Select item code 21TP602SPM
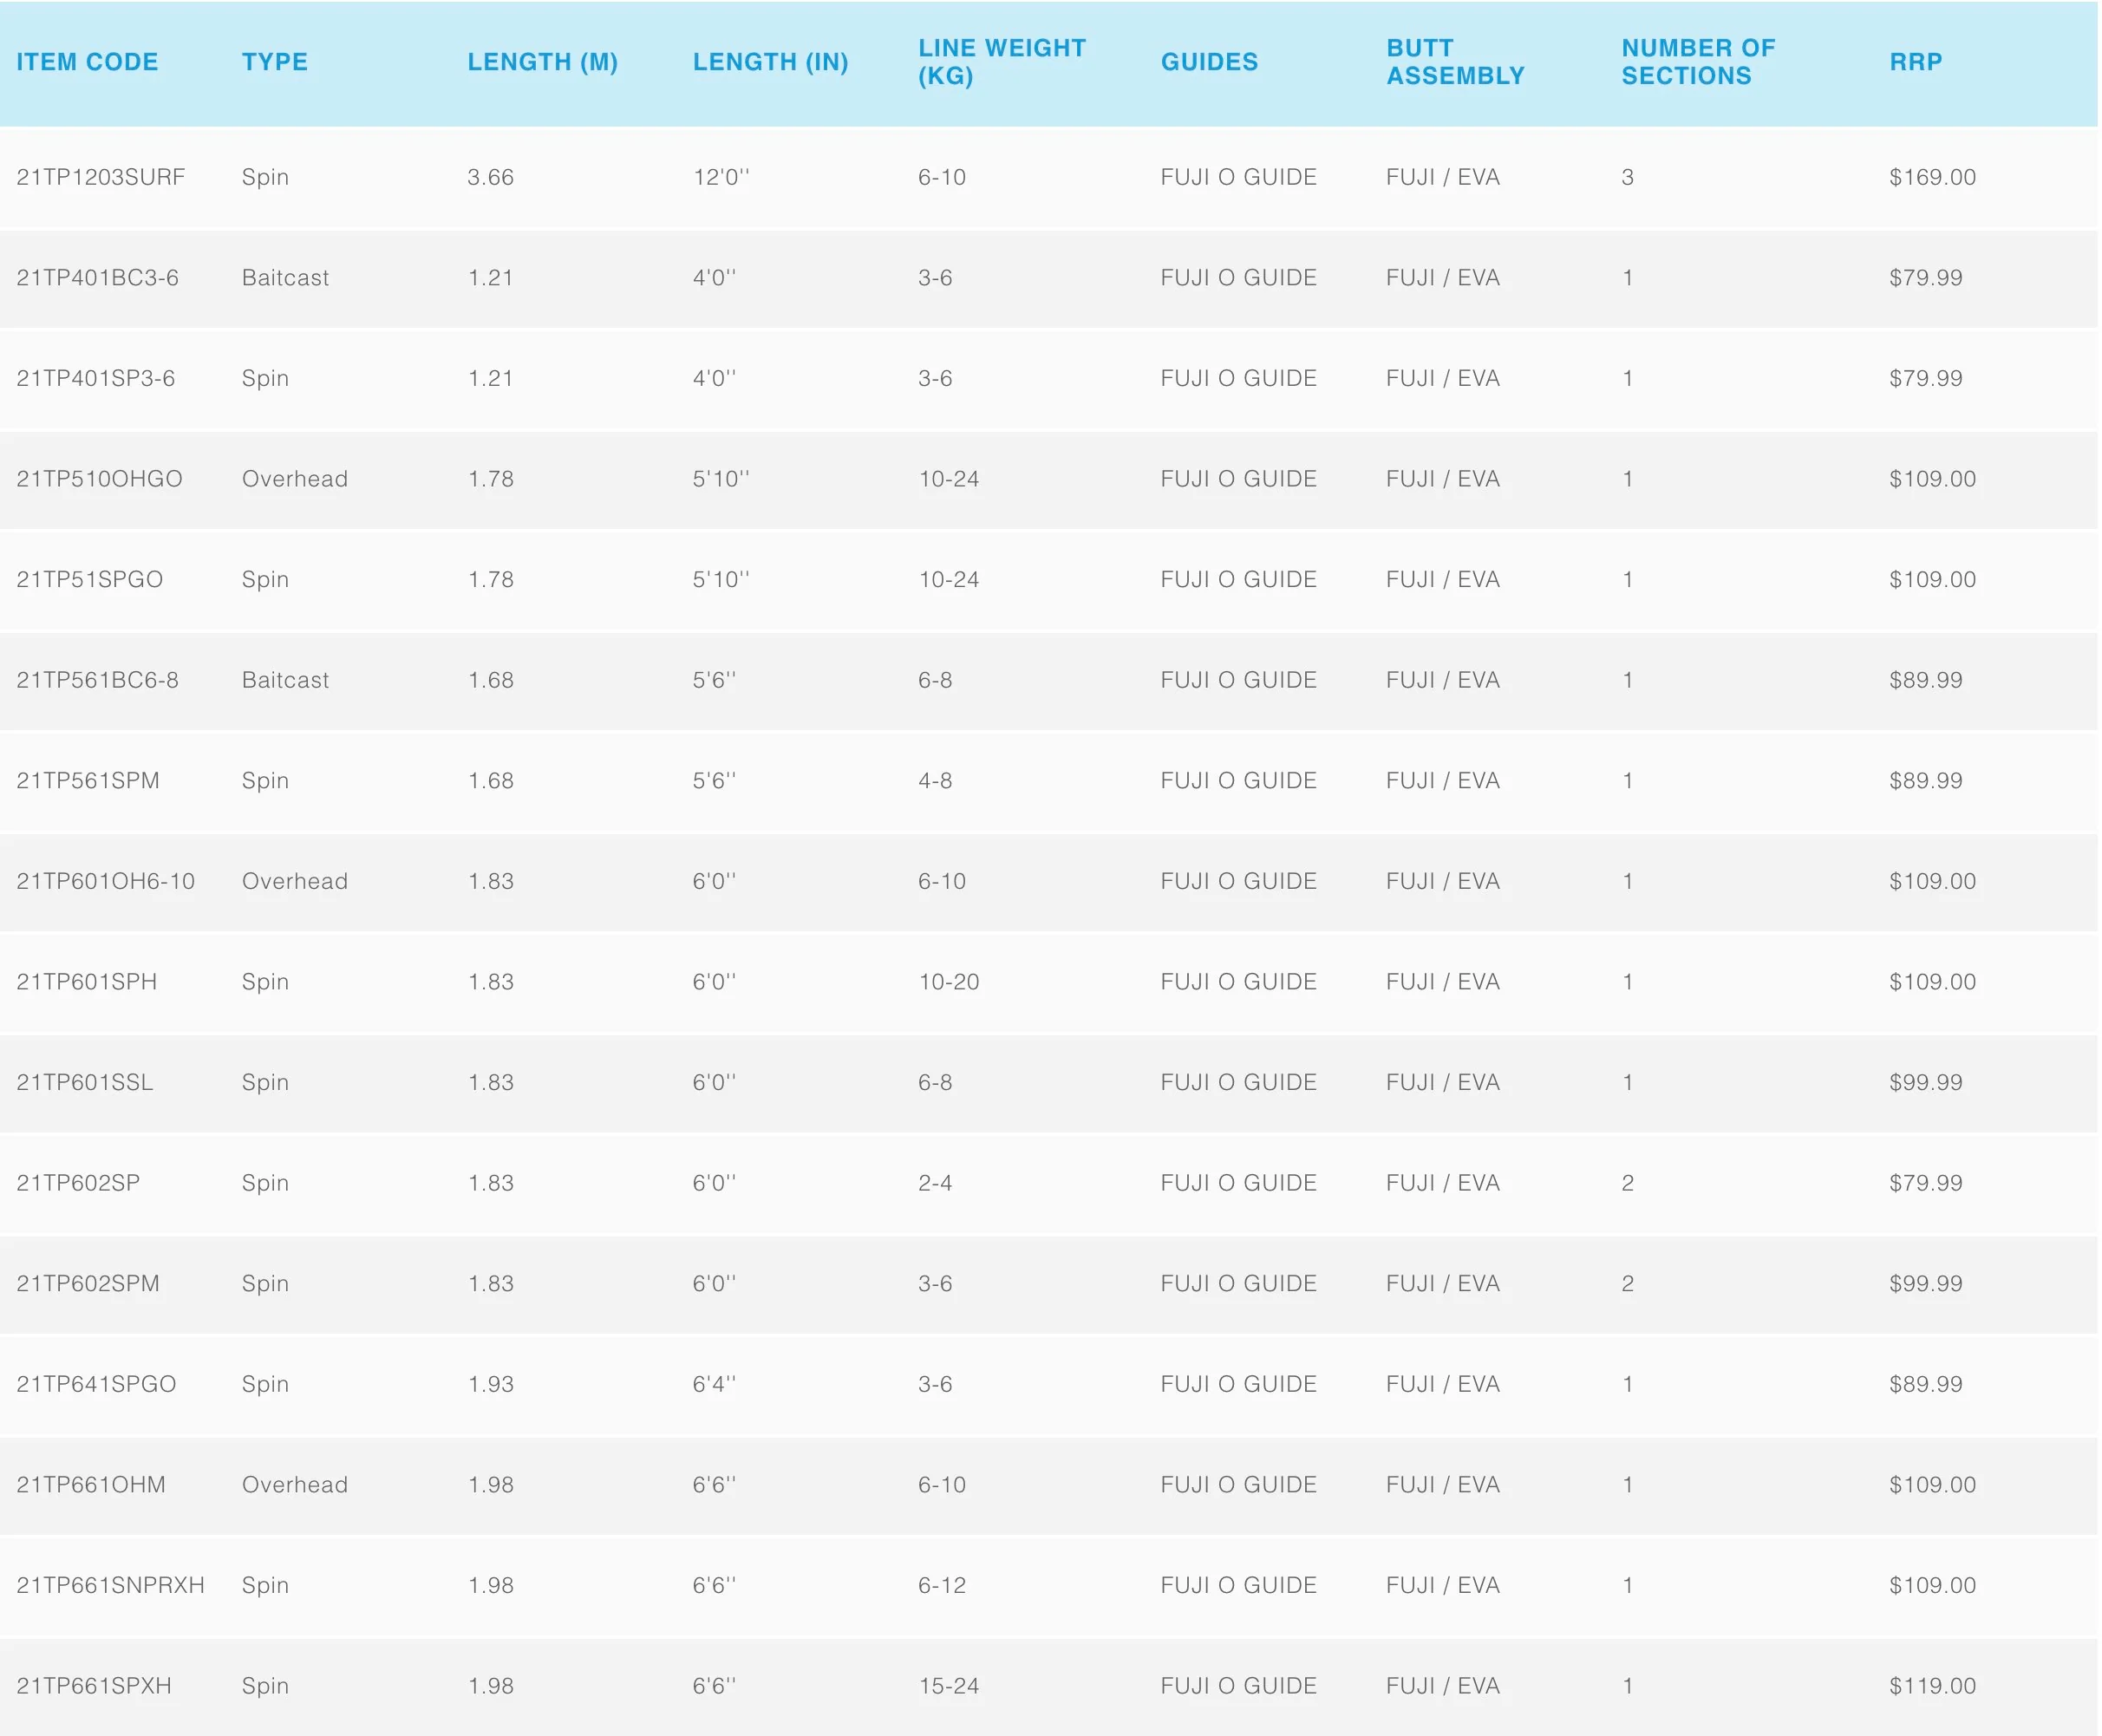 tap(88, 1284)
